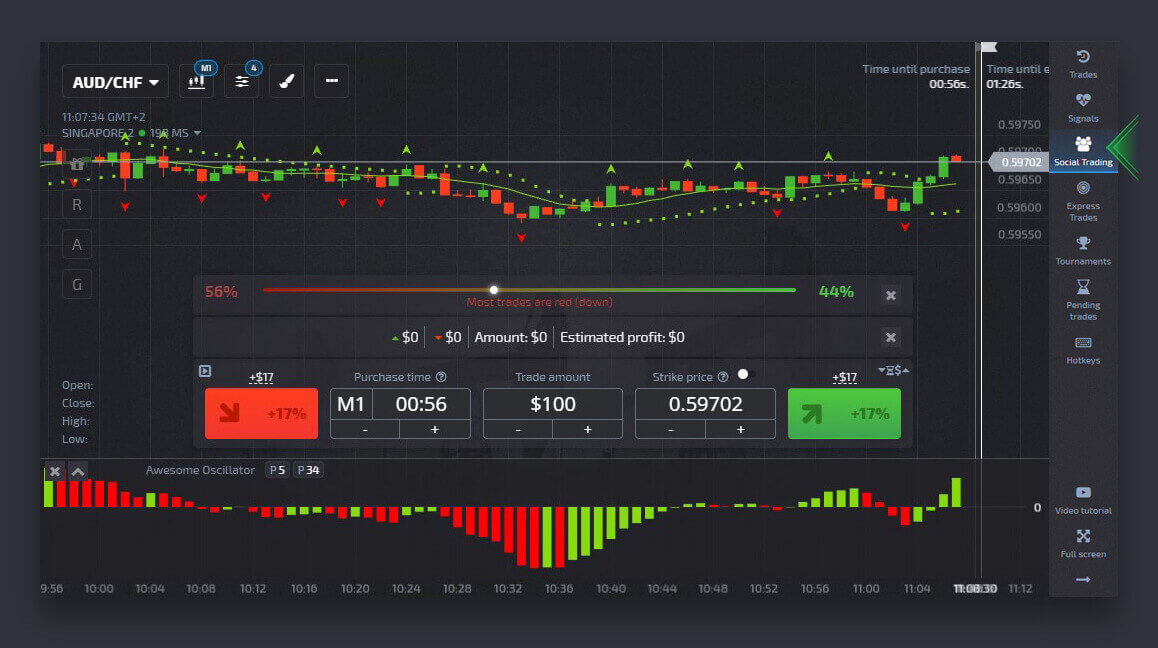Open the Social Trading tab
Image resolution: width=1158 pixels, height=648 pixels.
click(x=1083, y=150)
